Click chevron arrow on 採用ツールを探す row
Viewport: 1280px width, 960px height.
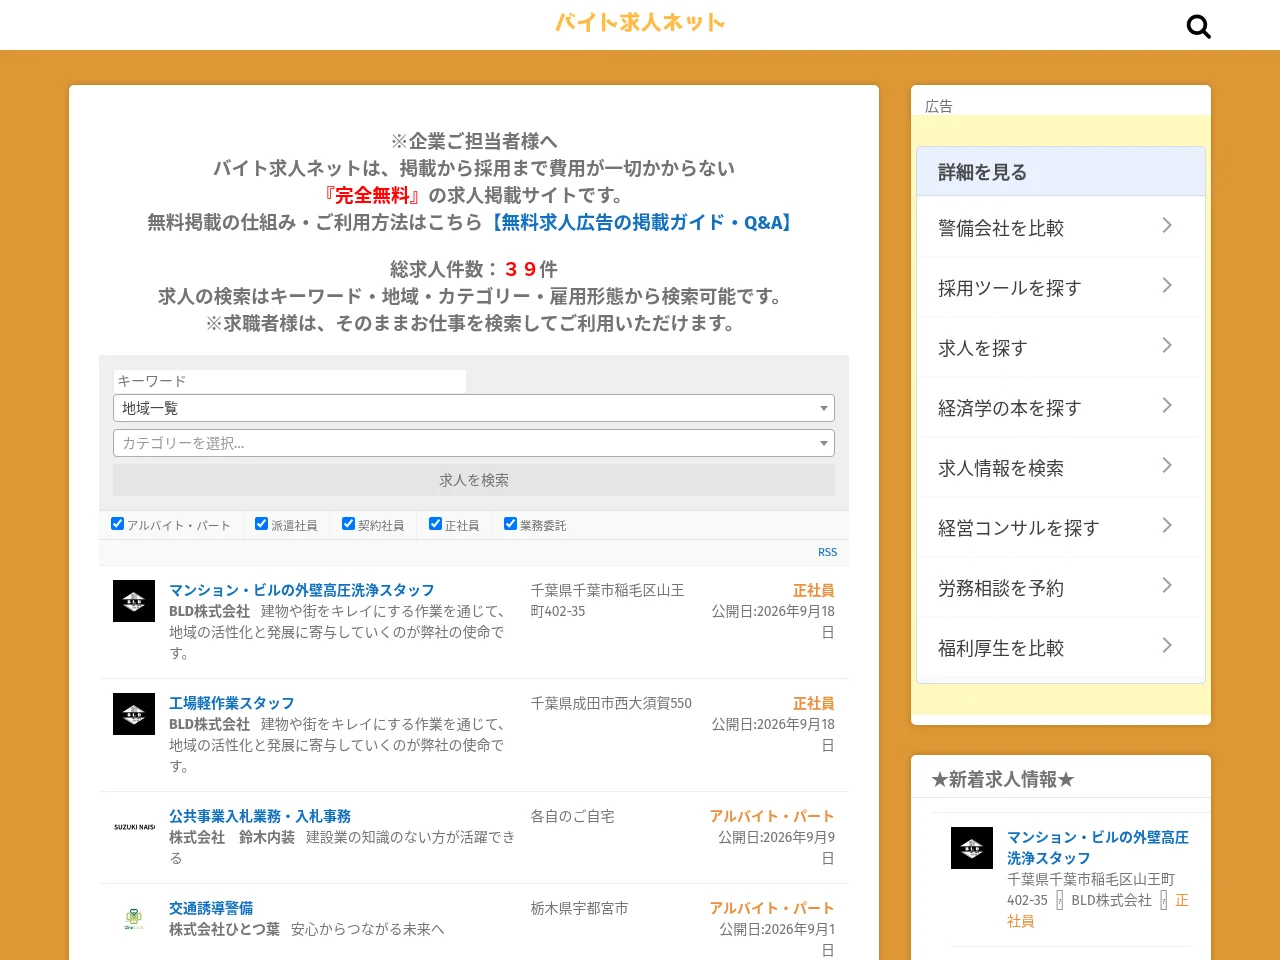click(1167, 286)
